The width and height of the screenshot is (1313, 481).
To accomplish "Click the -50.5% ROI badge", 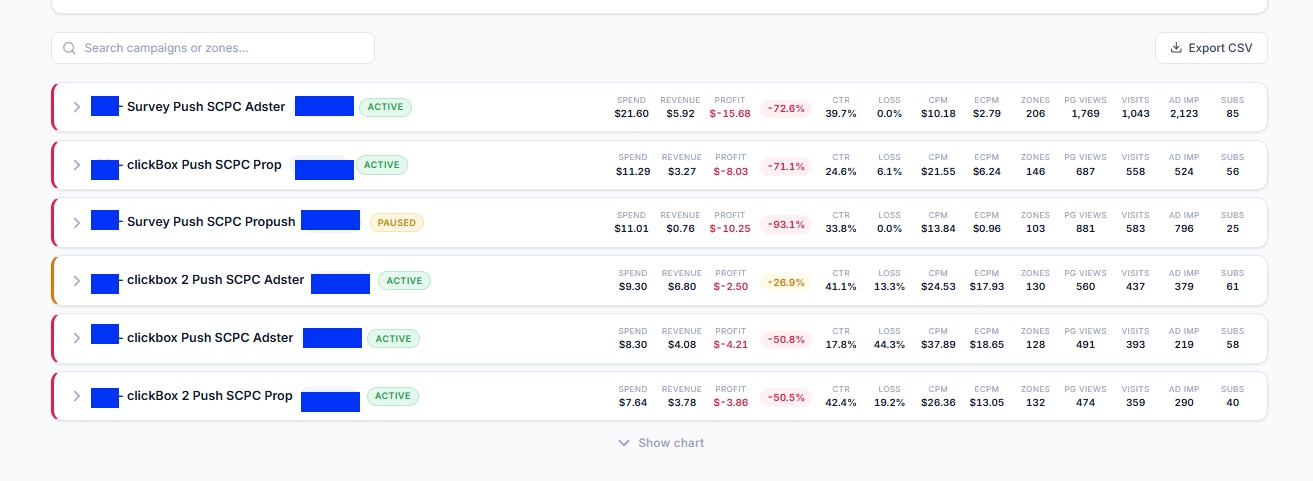I will click(x=786, y=398).
